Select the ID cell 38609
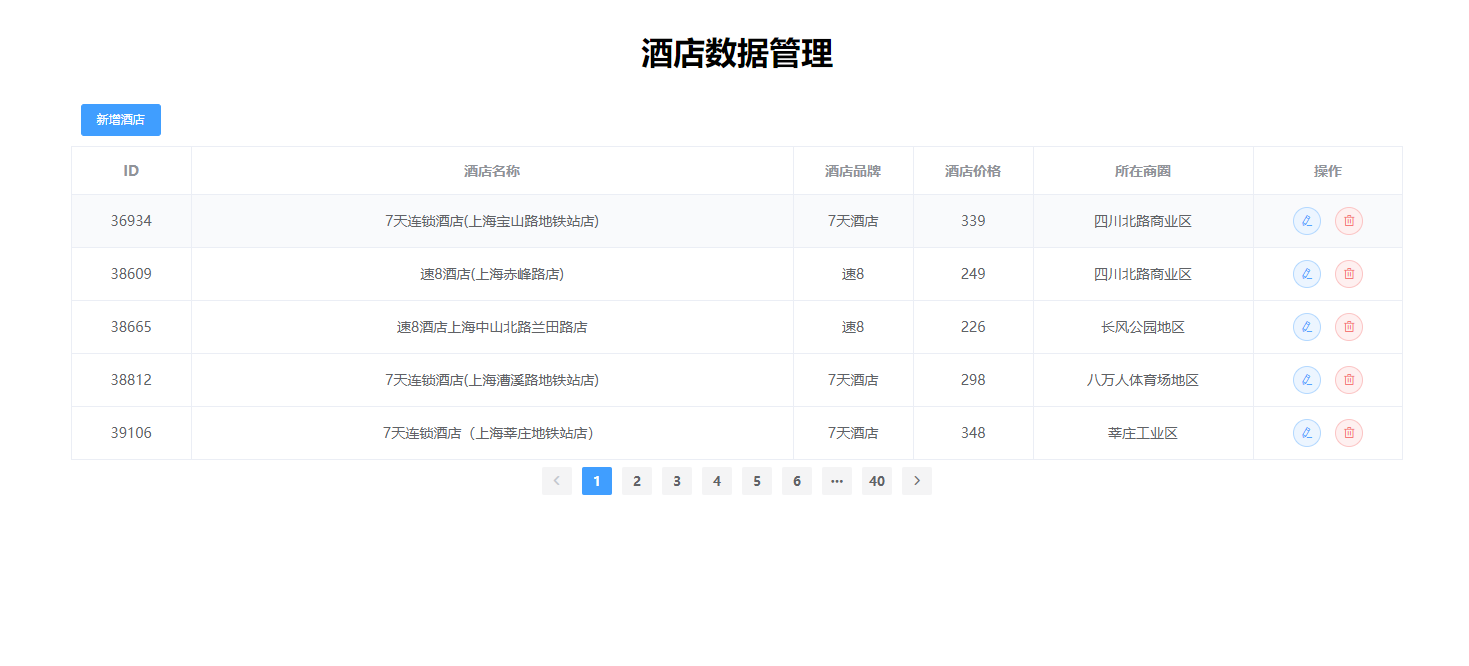This screenshot has width=1469, height=666. pos(131,274)
